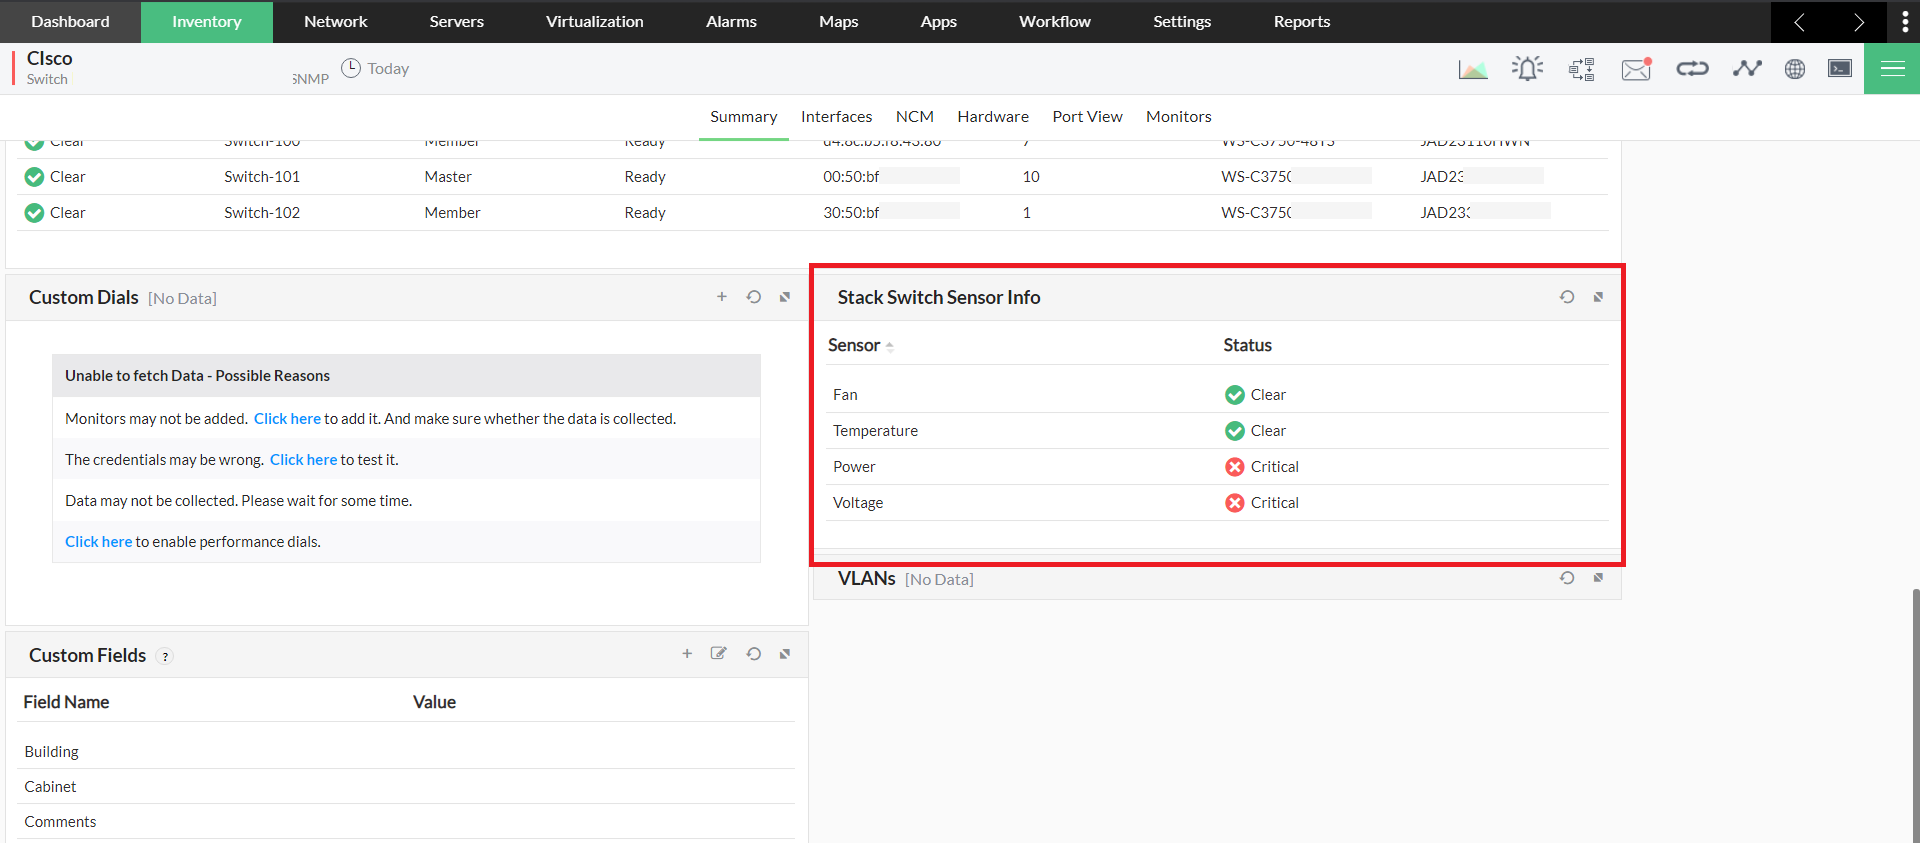Click the alarm bell icon
Viewport: 1920px width, 843px height.
point(1527,69)
